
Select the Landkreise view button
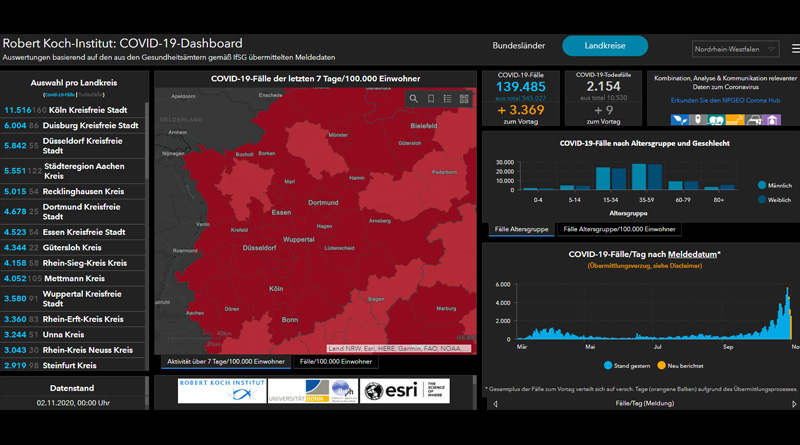(605, 46)
